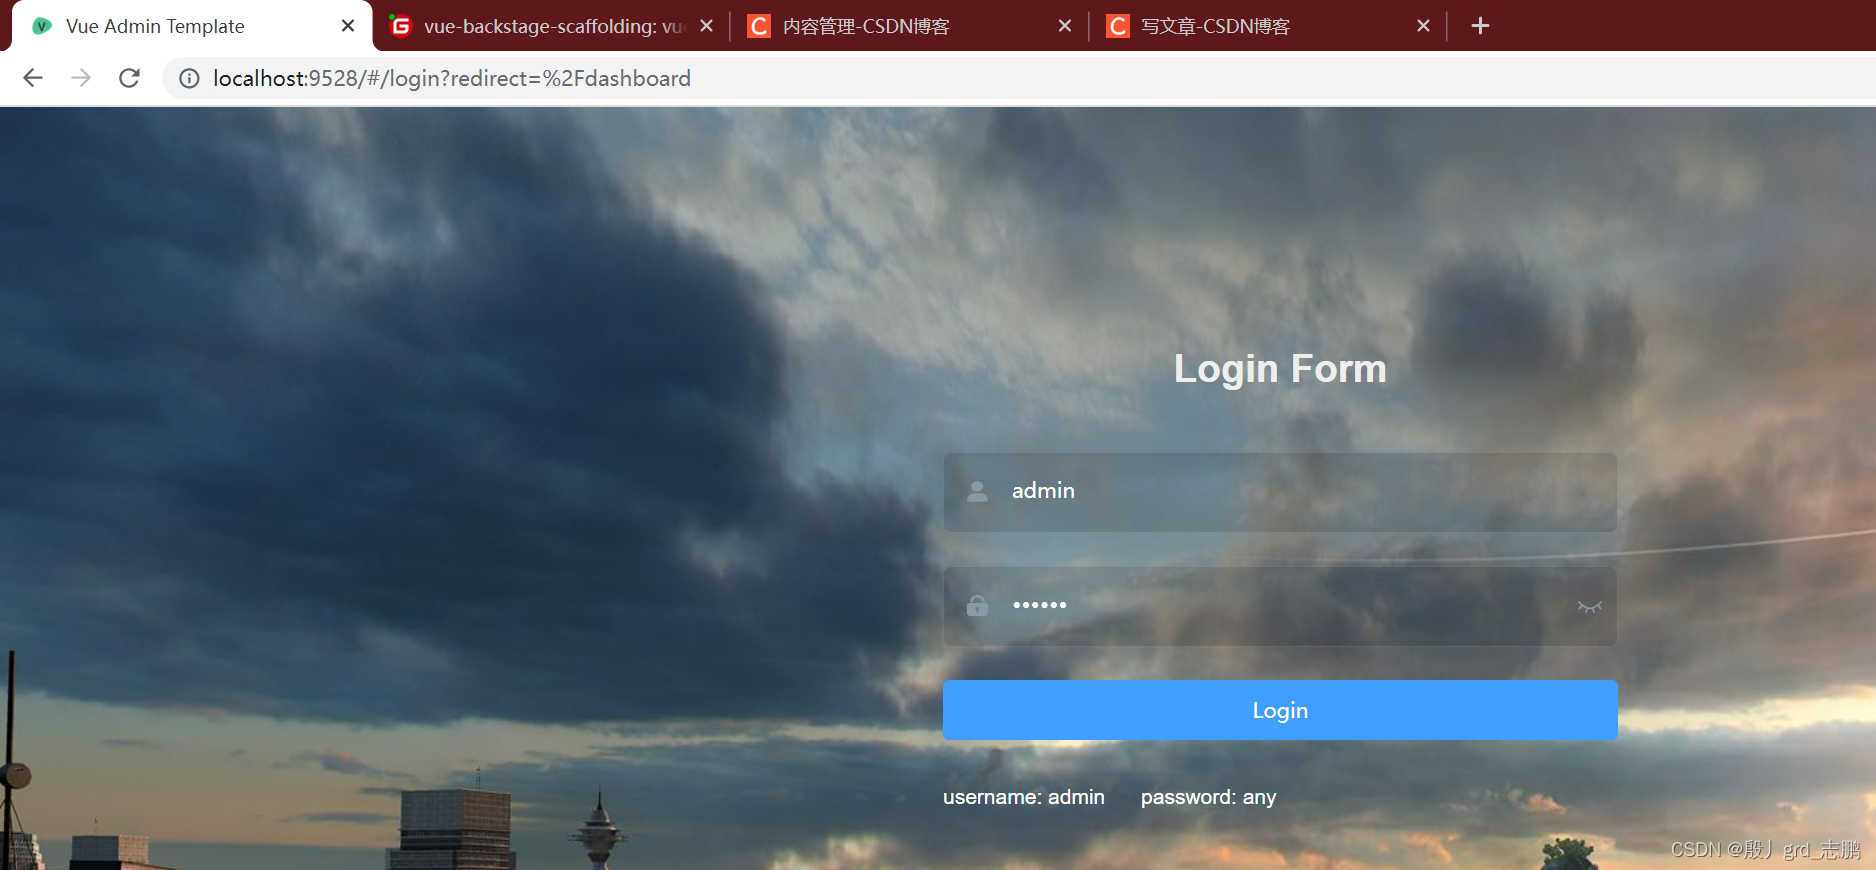The image size is (1876, 870).
Task: Click the Gitee favicon on second tab
Action: 400,26
